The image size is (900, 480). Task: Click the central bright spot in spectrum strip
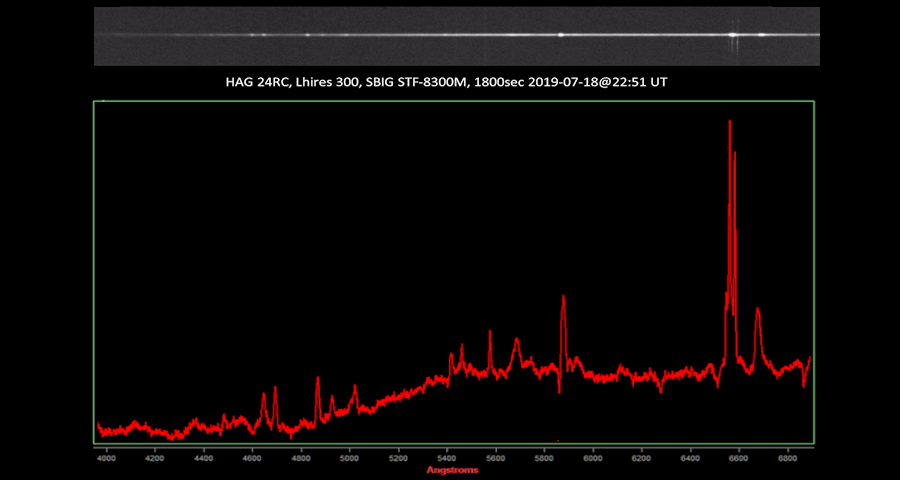pos(561,34)
